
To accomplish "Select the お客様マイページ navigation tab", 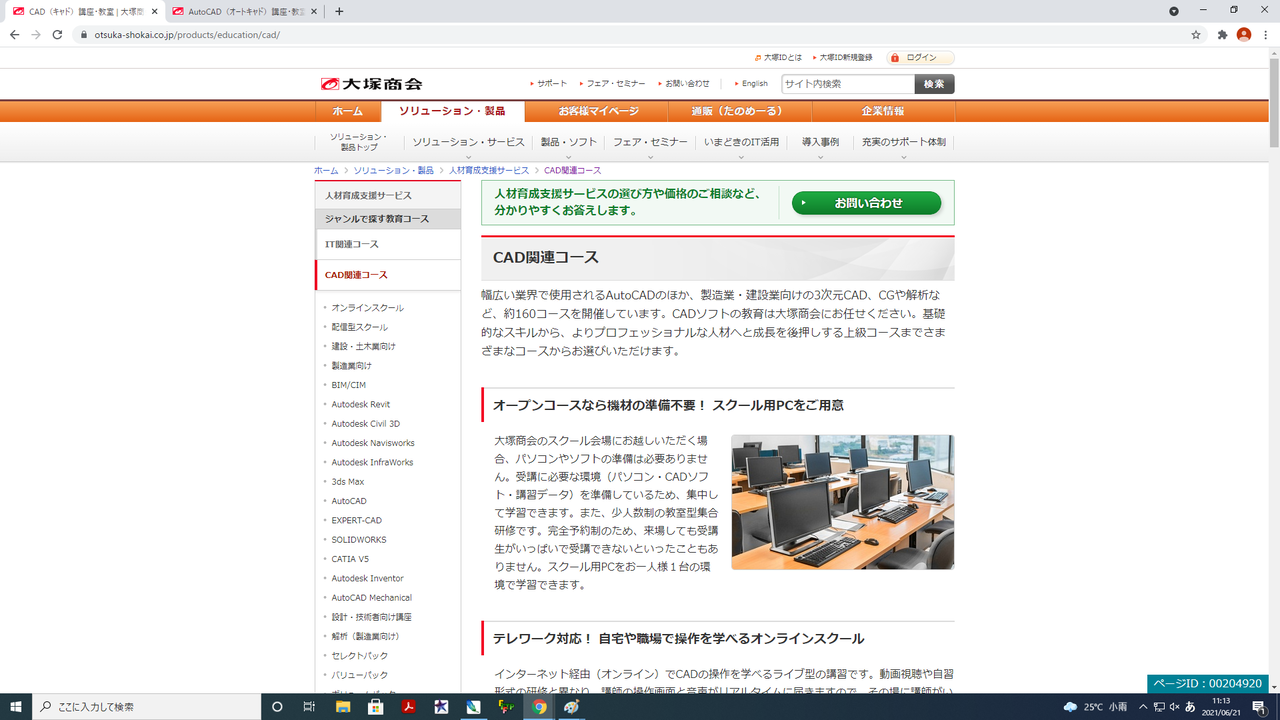I will point(598,111).
